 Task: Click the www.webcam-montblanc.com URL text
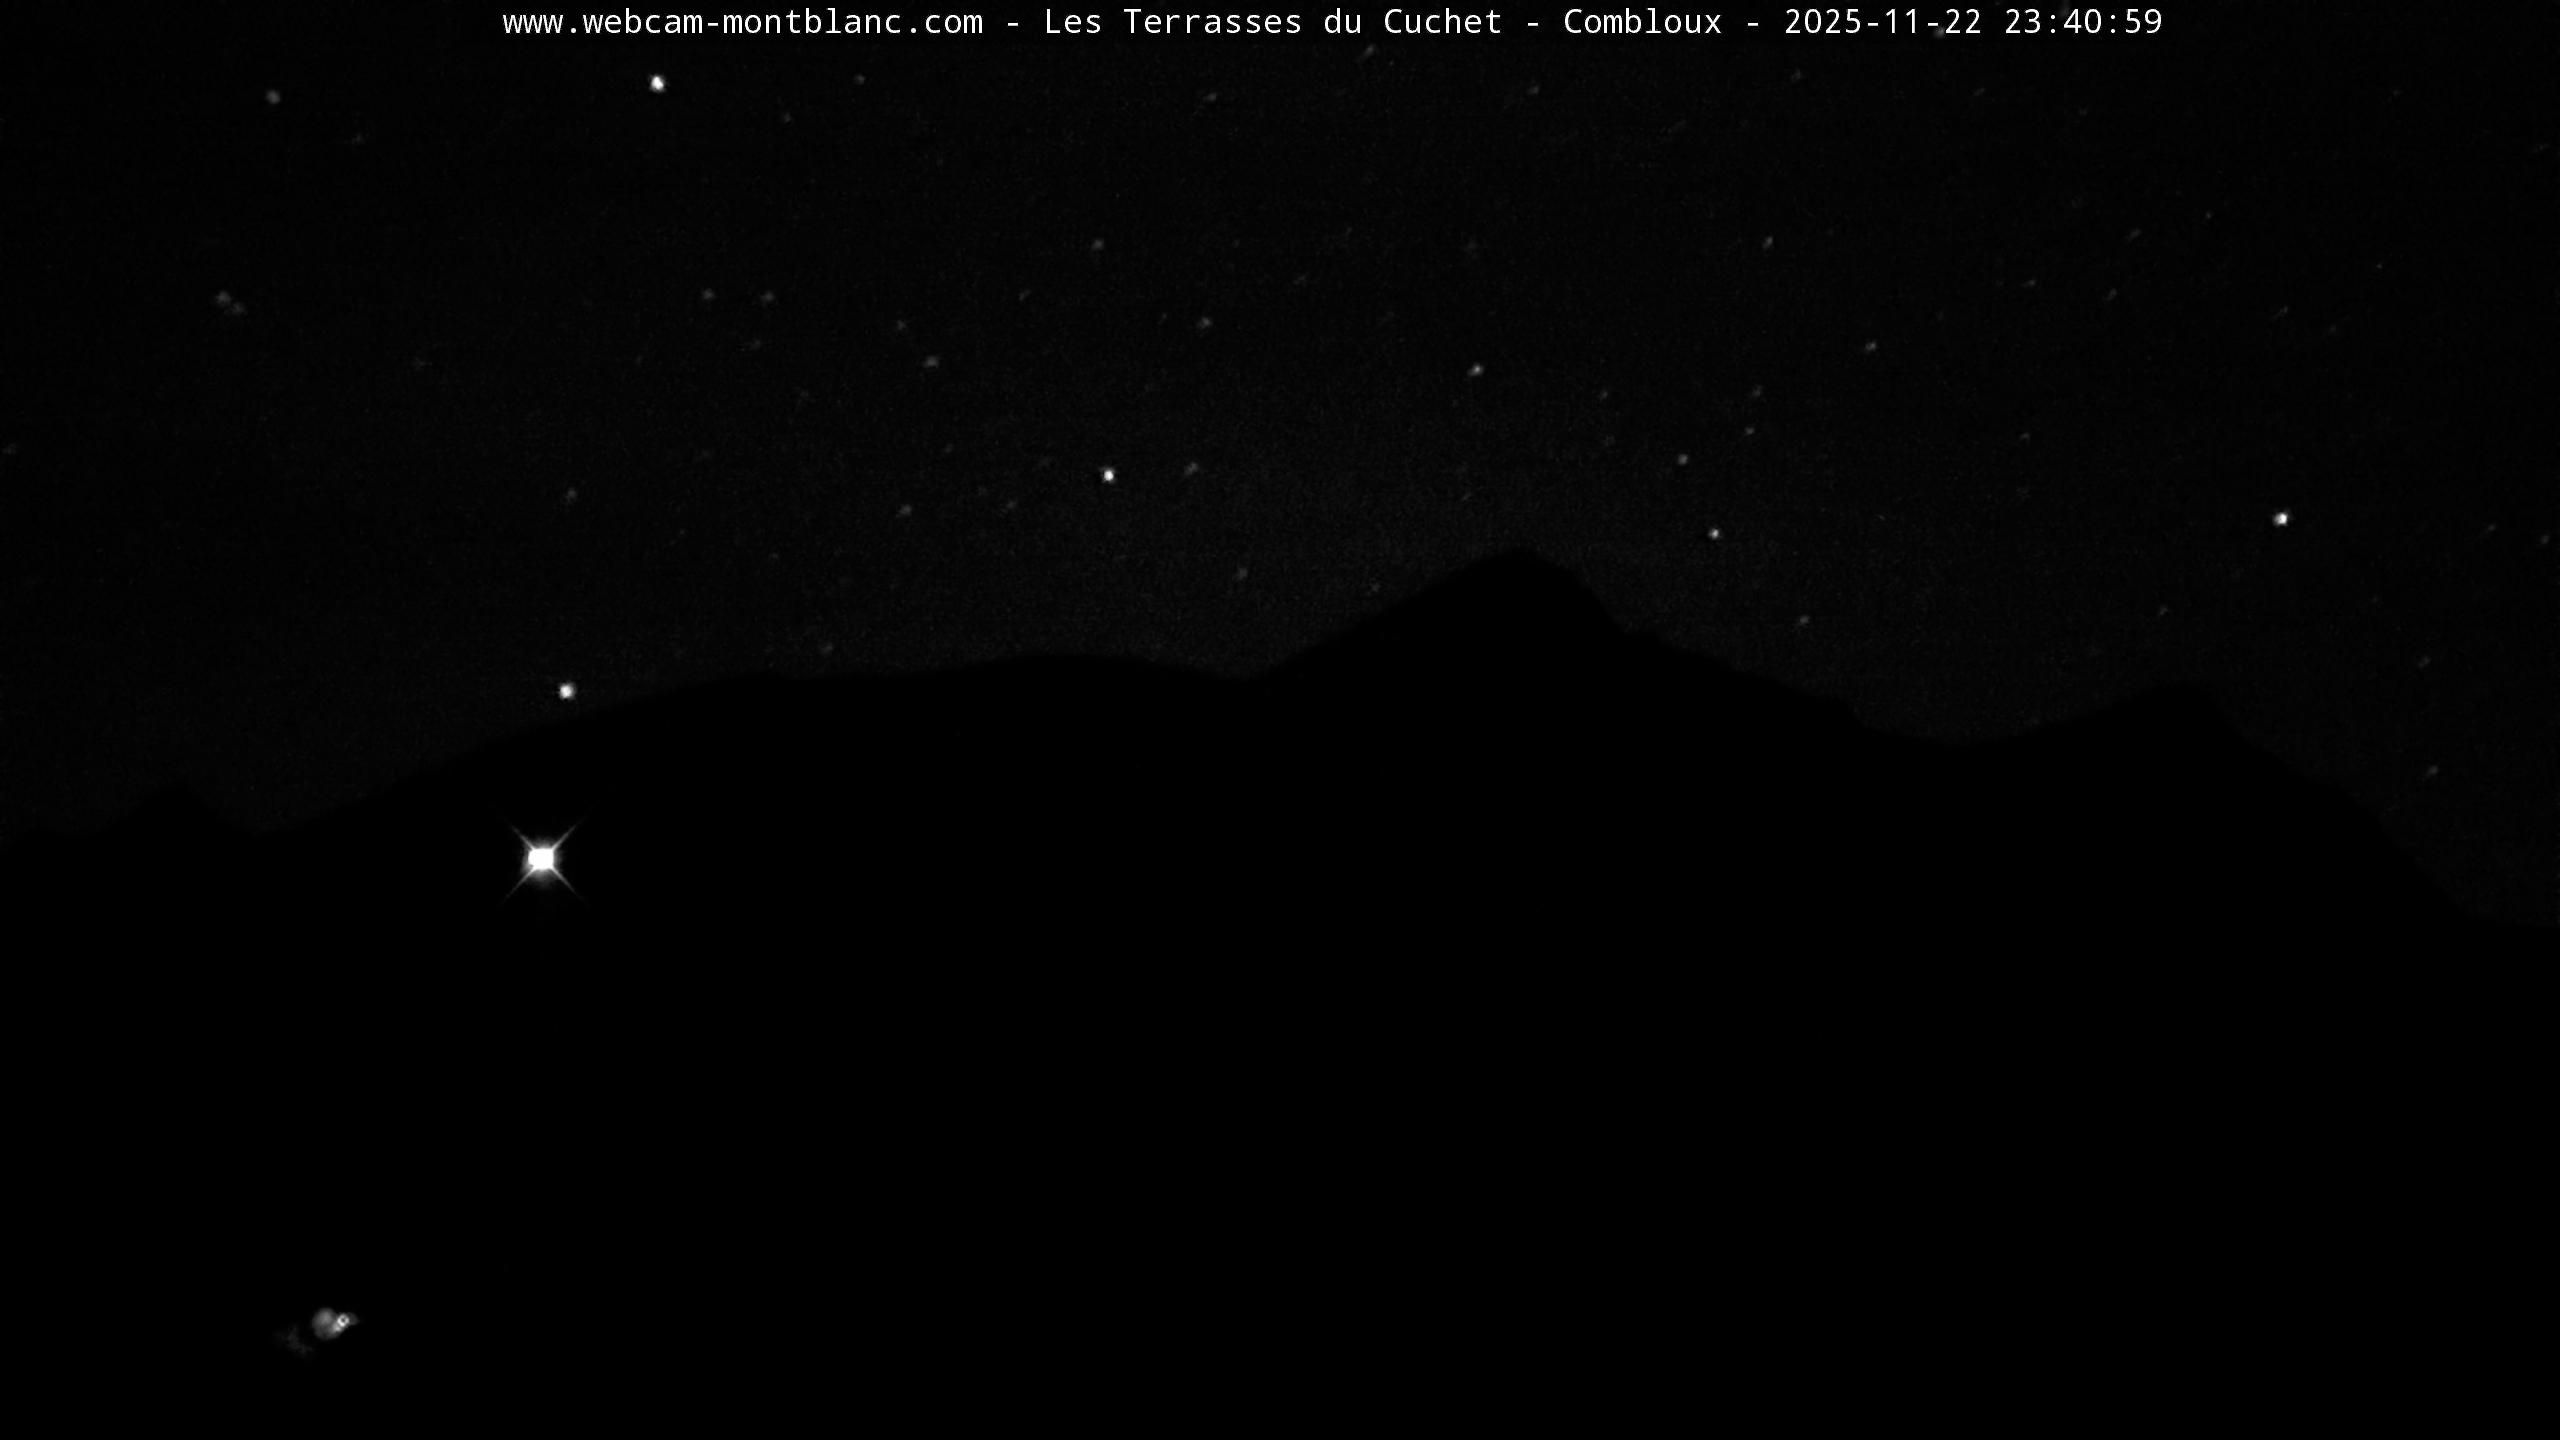[742, 22]
